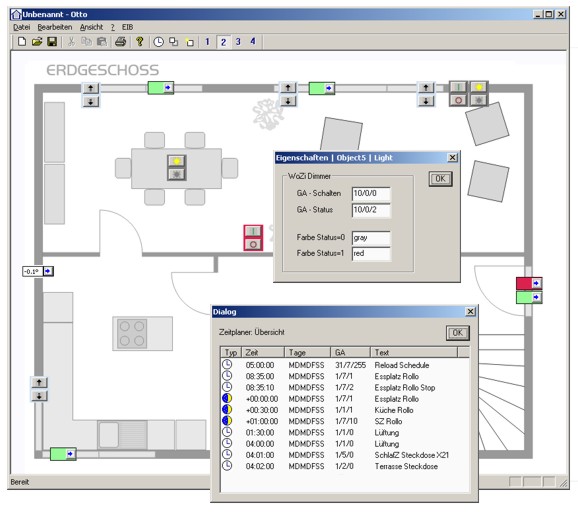Raise the top-left window blind arrow
Image resolution: width=578 pixels, height=512 pixels.
(x=91, y=88)
